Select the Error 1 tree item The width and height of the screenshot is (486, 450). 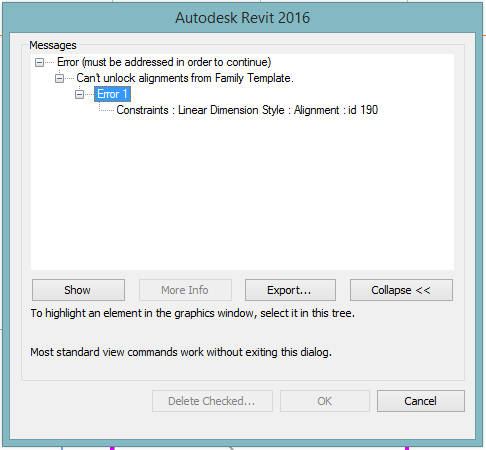[112, 94]
